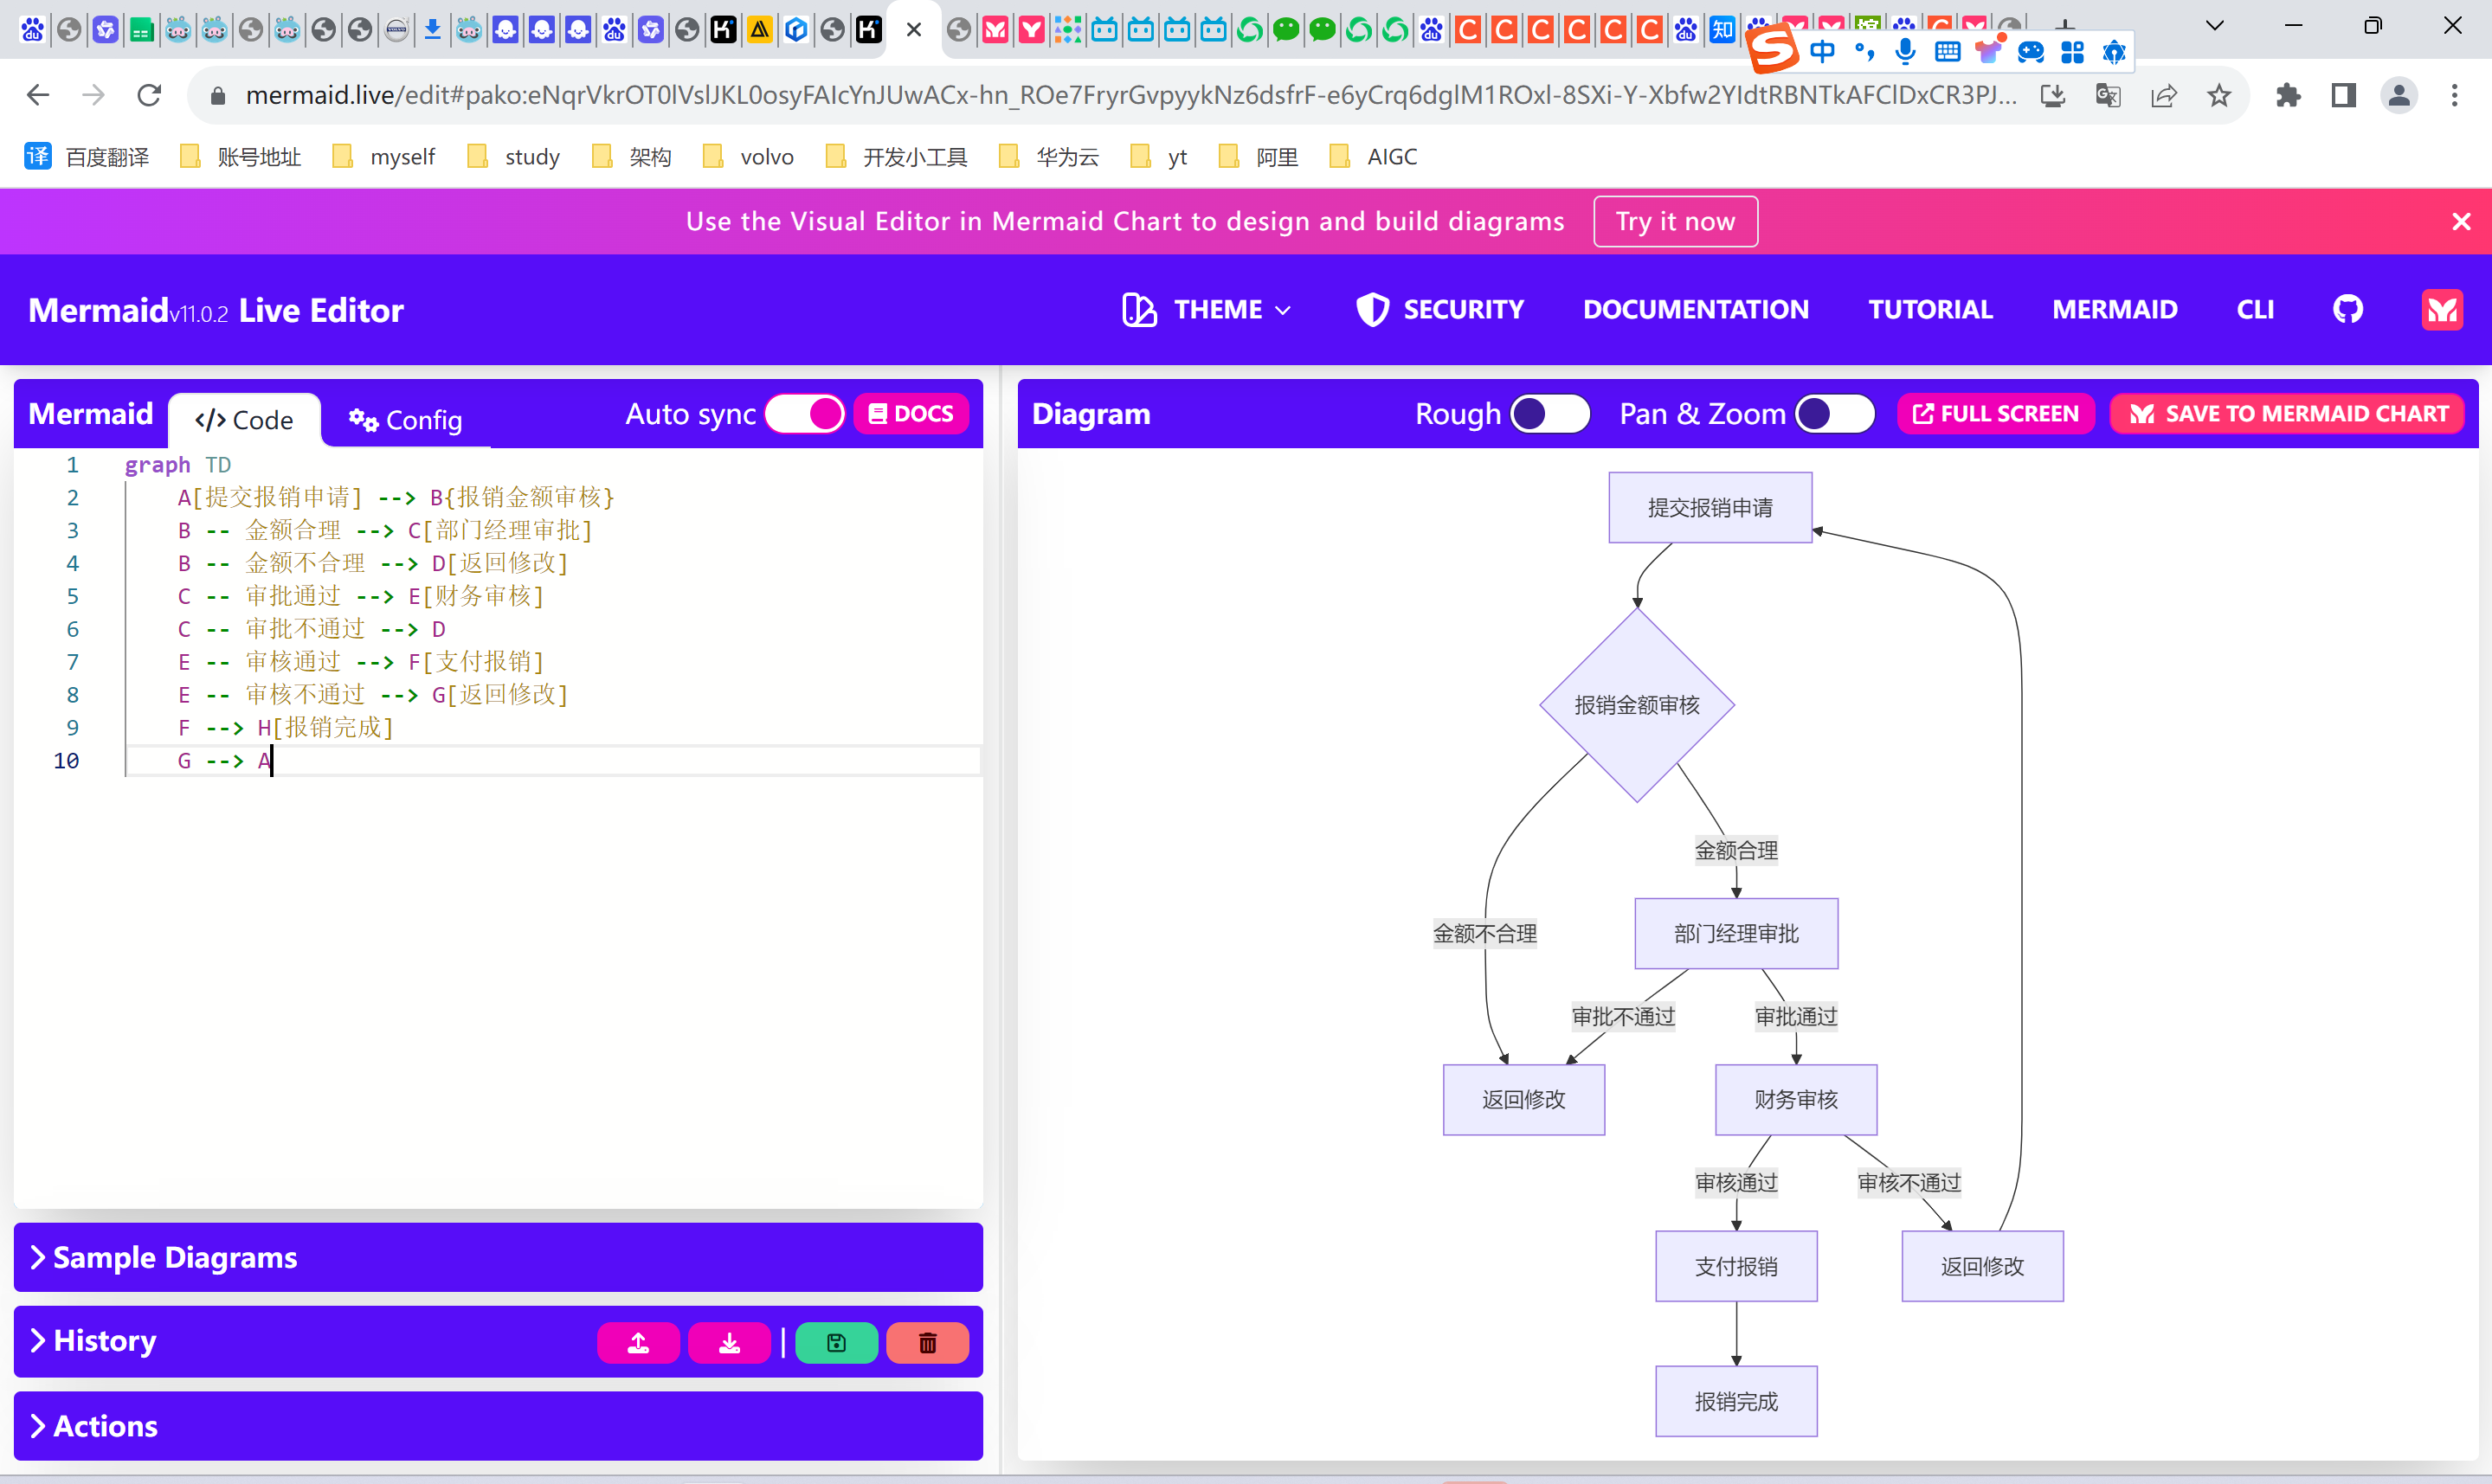Image resolution: width=2492 pixels, height=1484 pixels.
Task: Click the address bar URL field
Action: [x=1130, y=95]
